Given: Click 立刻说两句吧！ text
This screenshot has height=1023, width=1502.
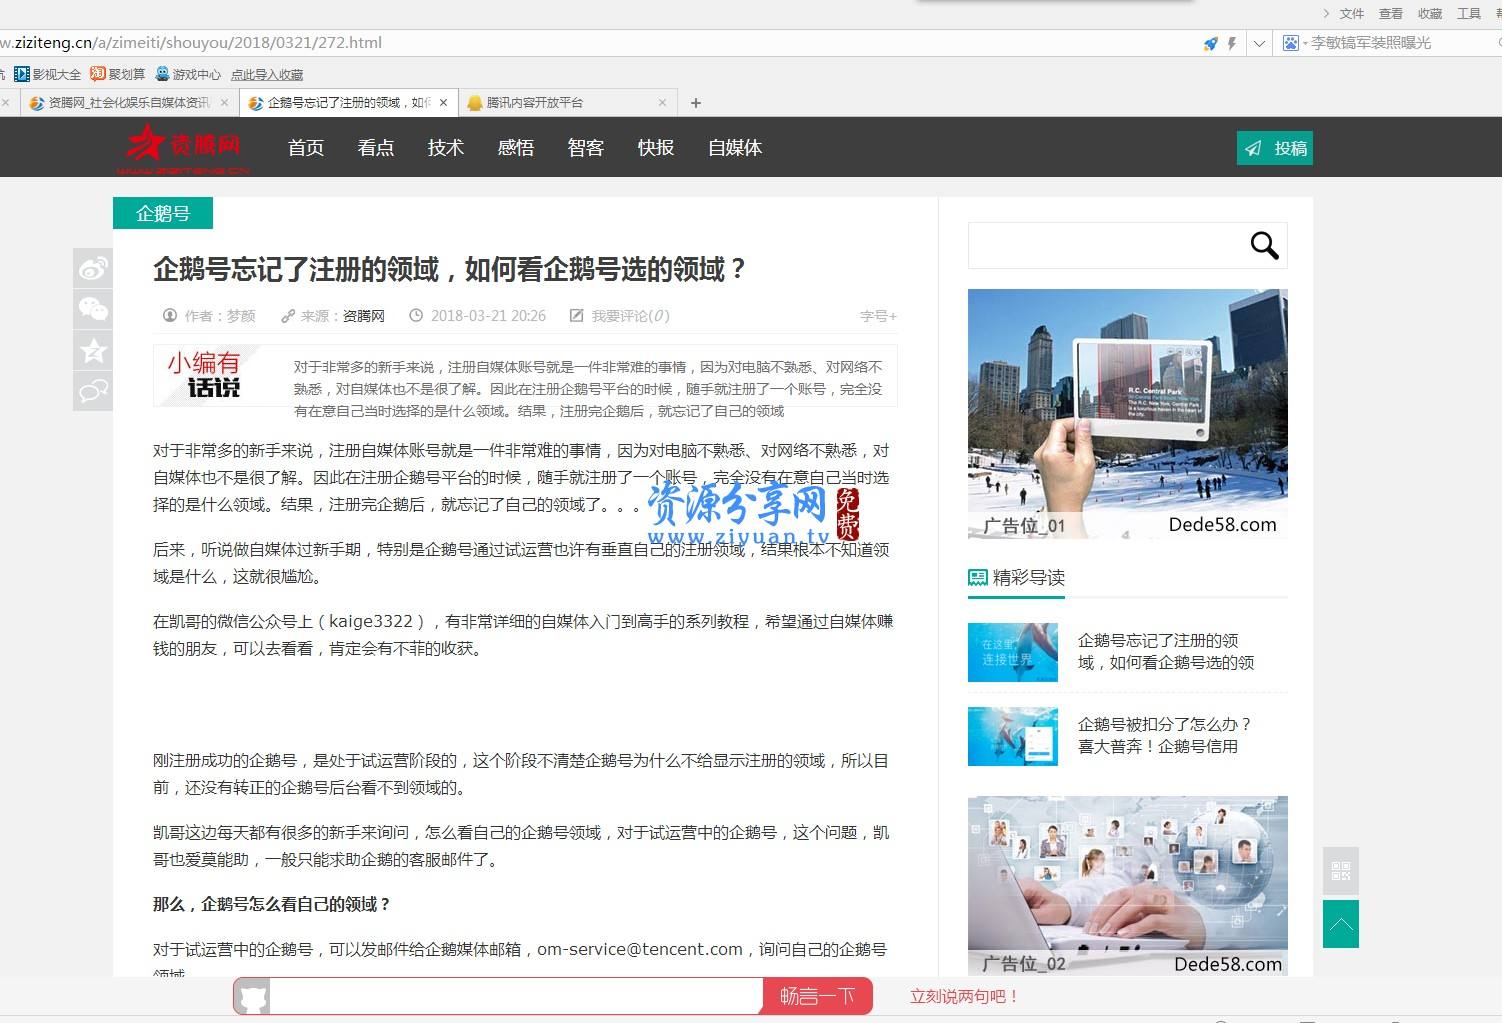Looking at the screenshot, I should [964, 996].
